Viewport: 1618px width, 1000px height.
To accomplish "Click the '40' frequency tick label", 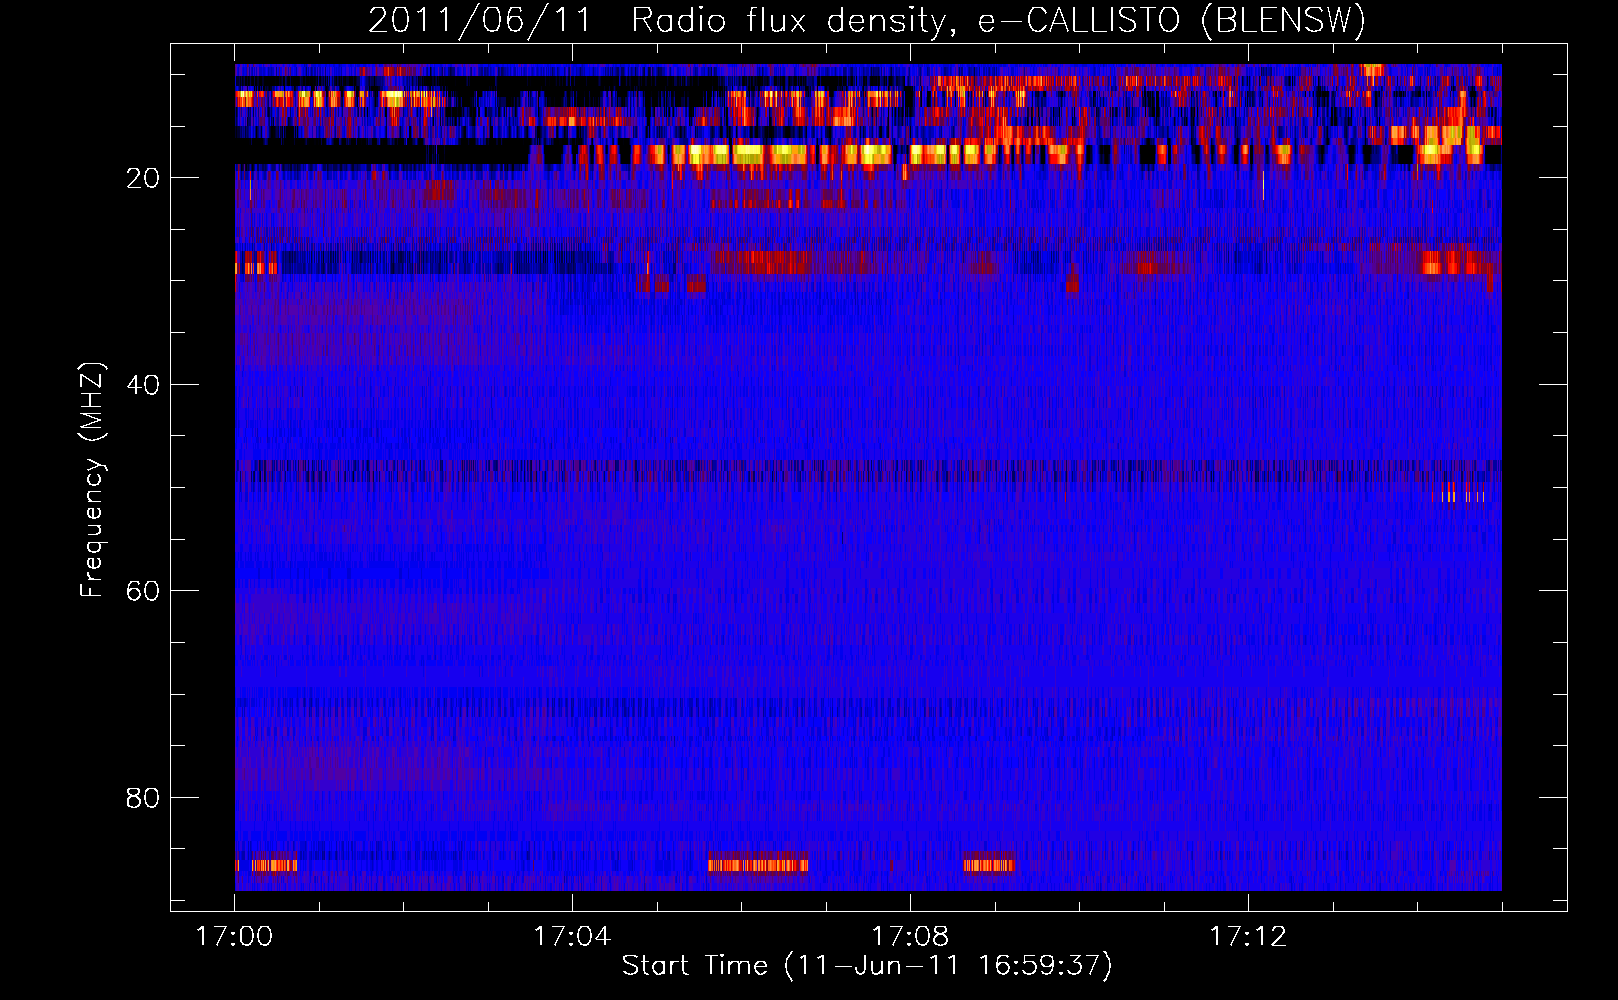I will (x=143, y=385).
